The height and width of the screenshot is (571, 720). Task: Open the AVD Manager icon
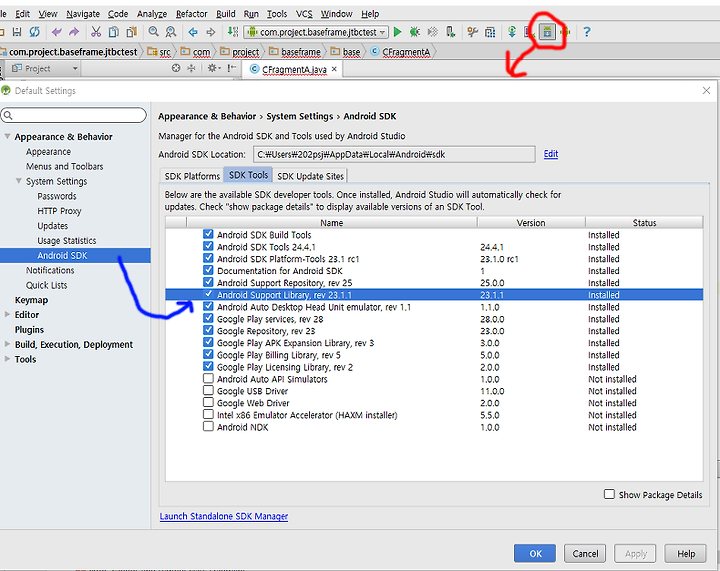click(529, 32)
